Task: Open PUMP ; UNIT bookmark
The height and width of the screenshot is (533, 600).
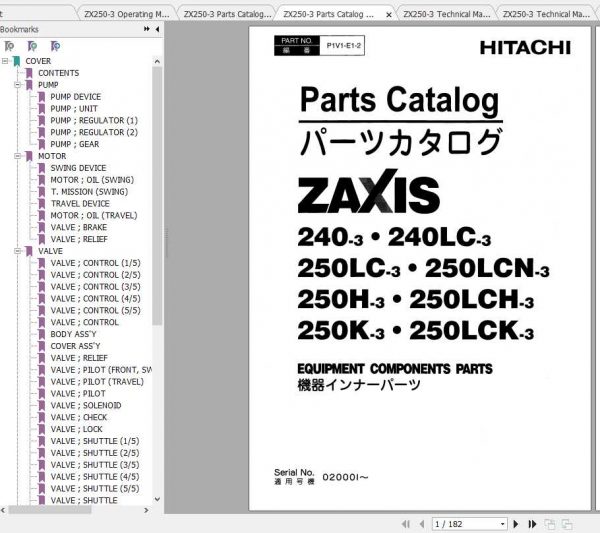Action: pyautogui.click(x=74, y=109)
